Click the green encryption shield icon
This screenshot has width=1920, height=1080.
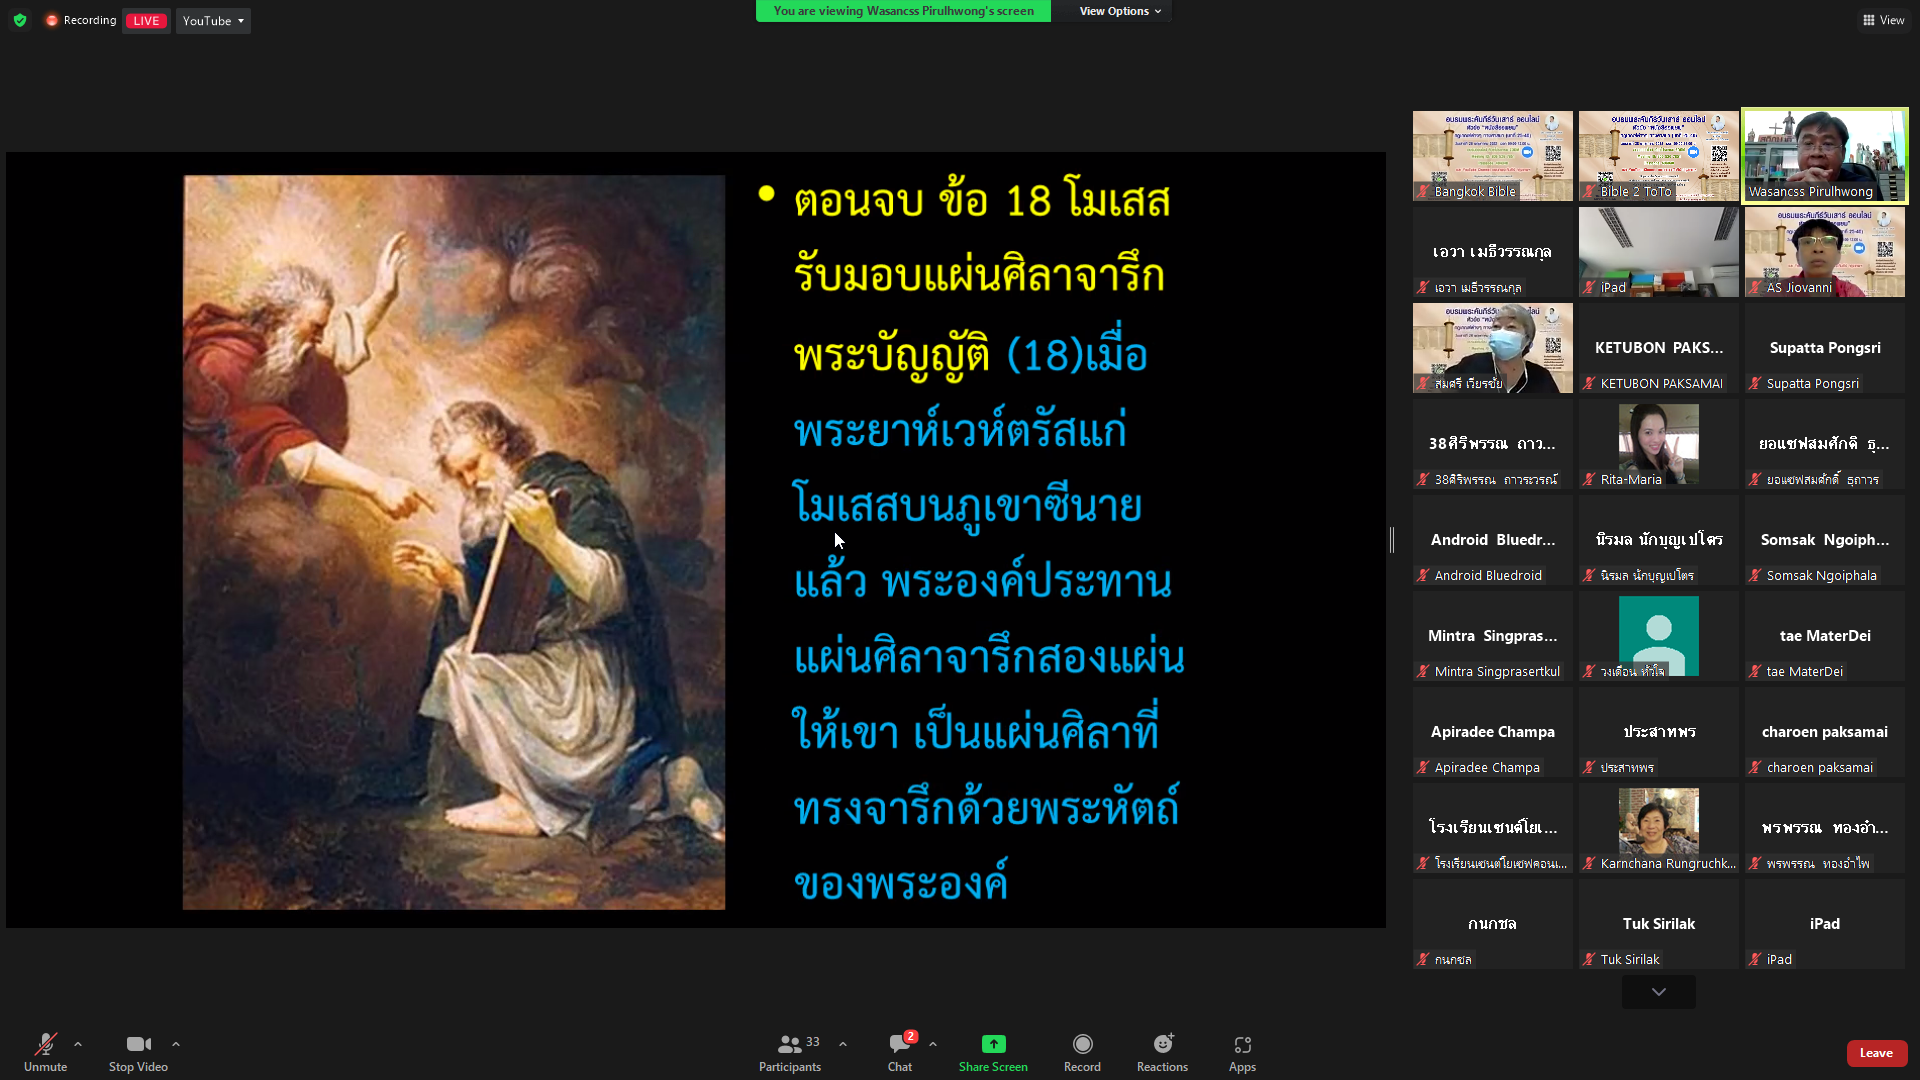pos(20,20)
